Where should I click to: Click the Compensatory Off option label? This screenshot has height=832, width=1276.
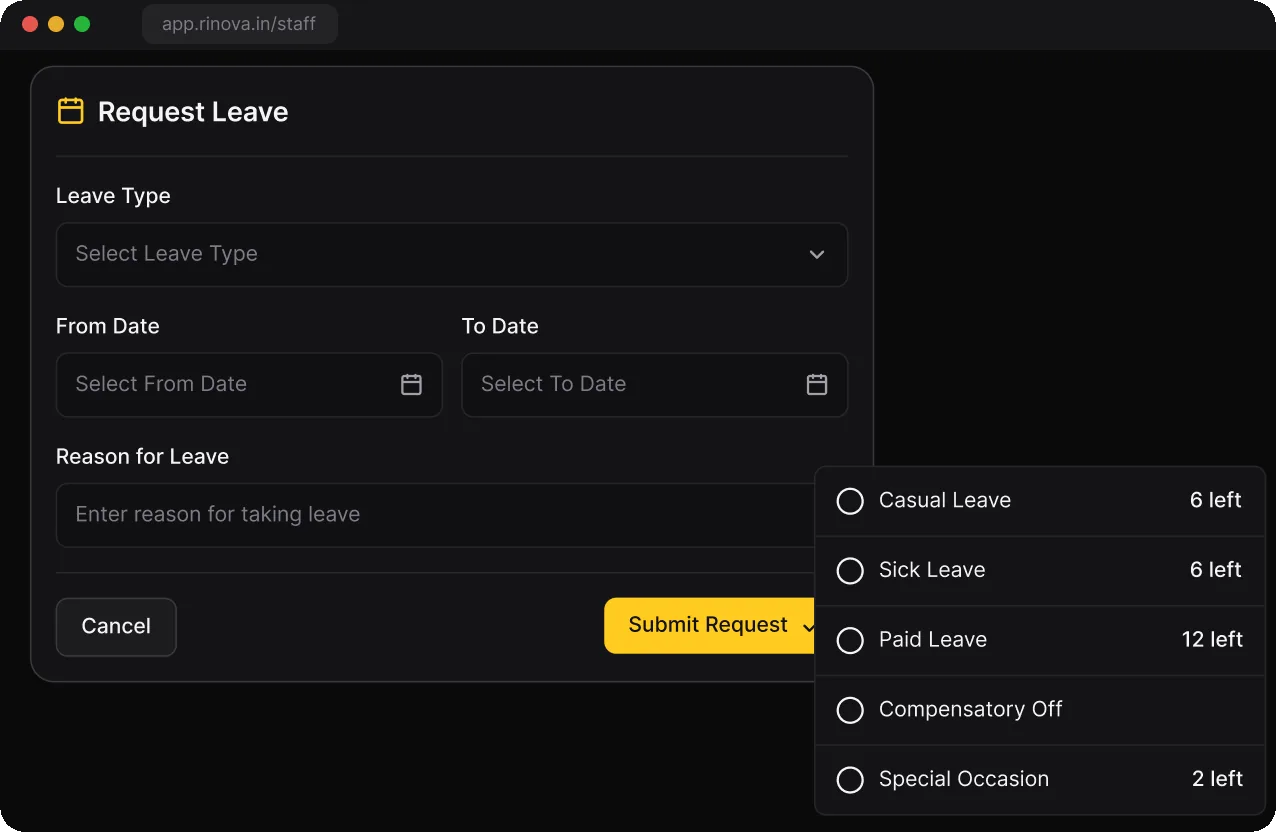tap(970, 709)
